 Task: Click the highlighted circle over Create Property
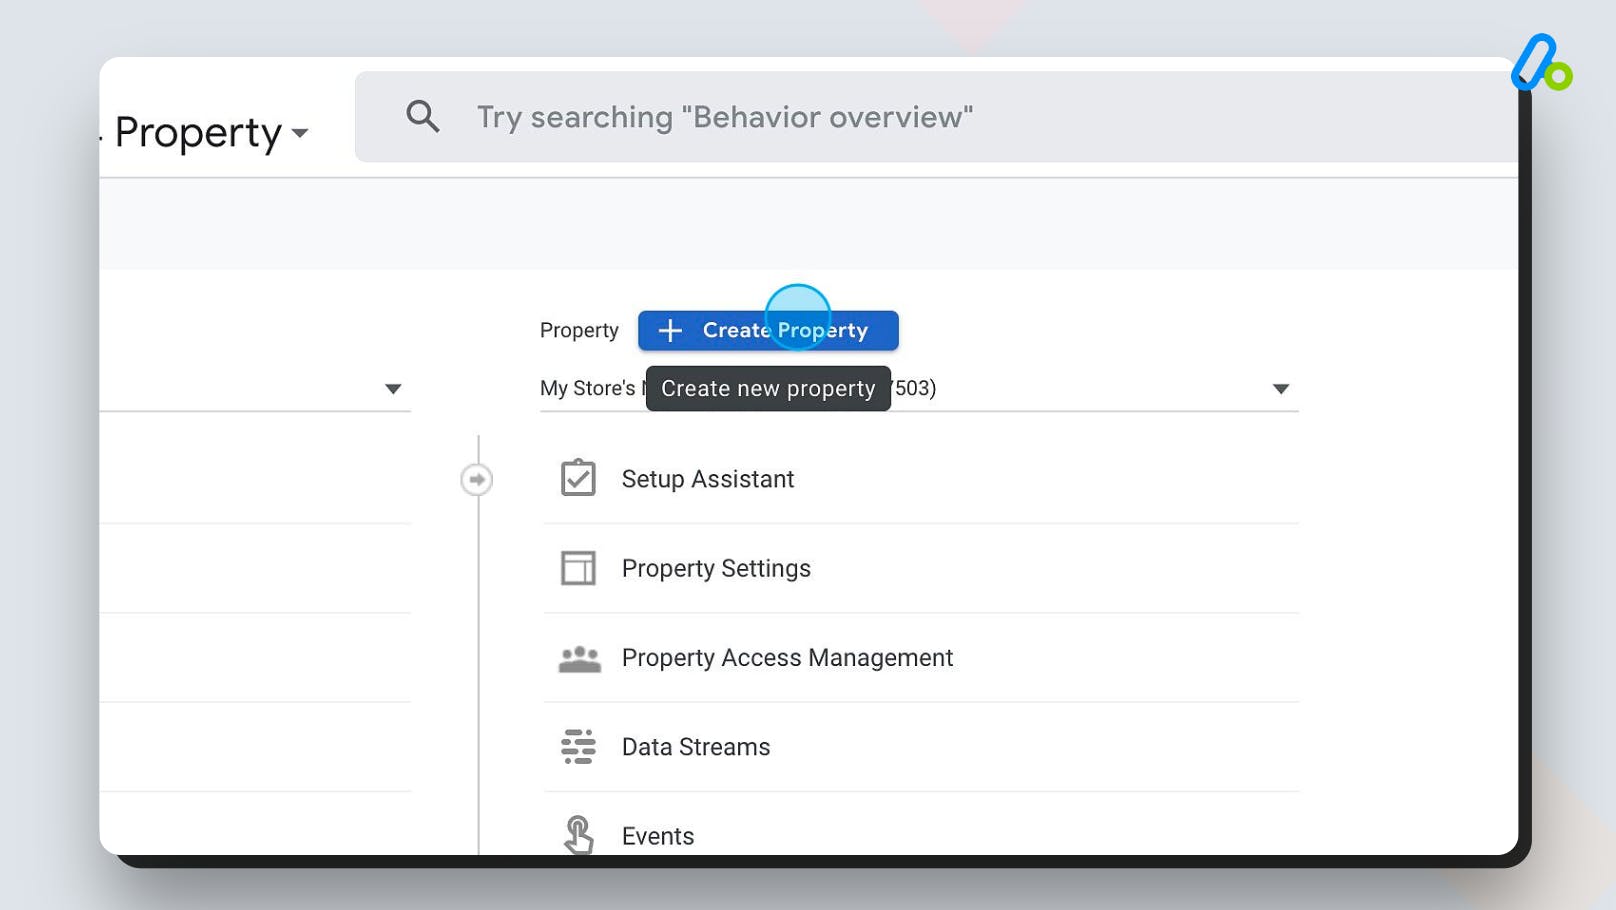[798, 317]
